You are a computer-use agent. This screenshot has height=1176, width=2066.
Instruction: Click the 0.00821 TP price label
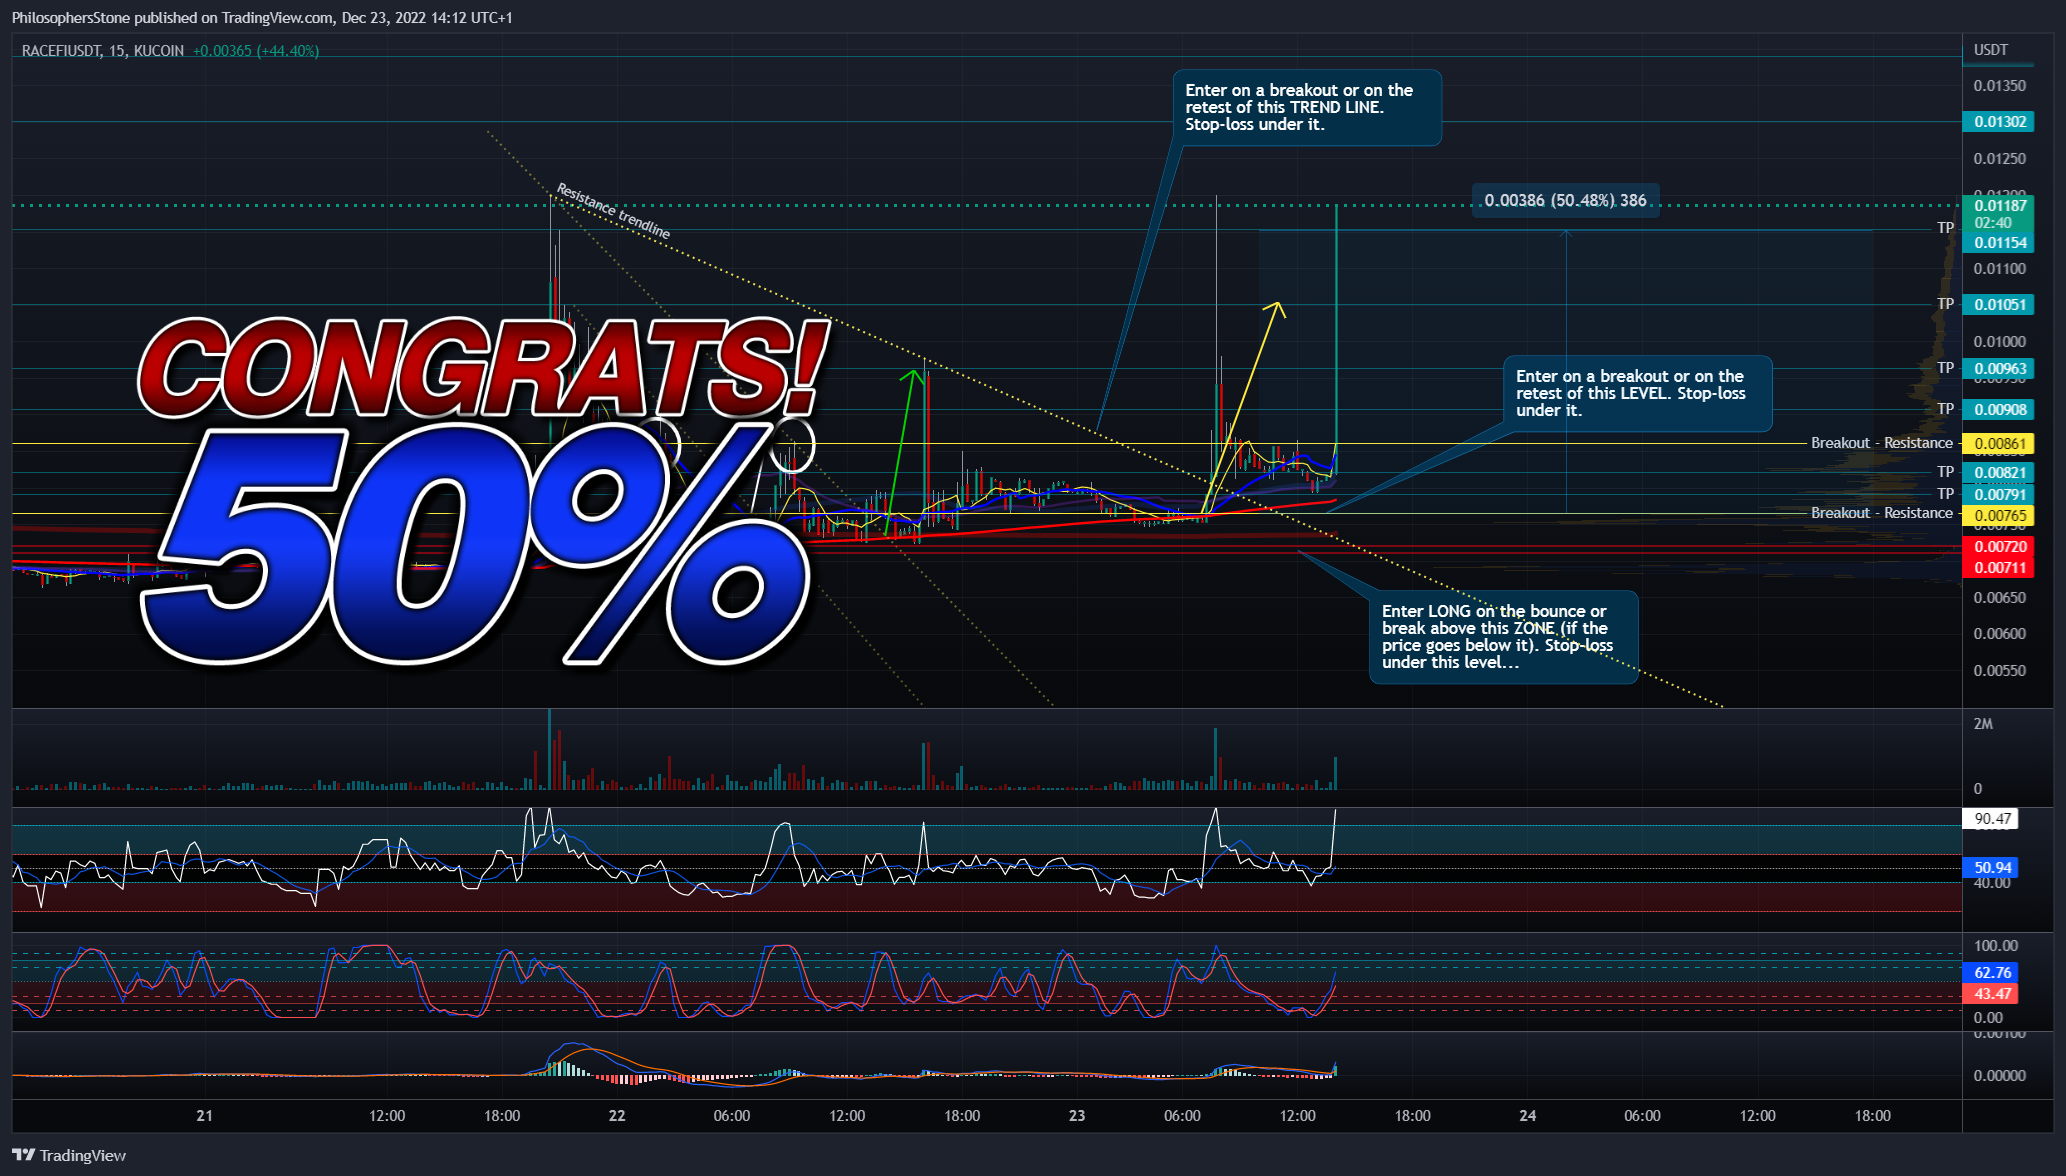[1999, 473]
